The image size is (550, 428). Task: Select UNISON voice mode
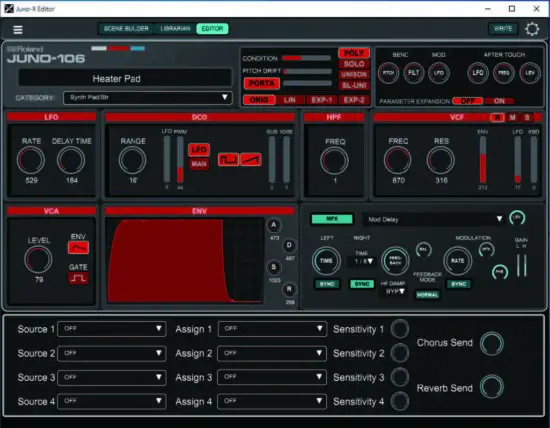pyautogui.click(x=354, y=74)
